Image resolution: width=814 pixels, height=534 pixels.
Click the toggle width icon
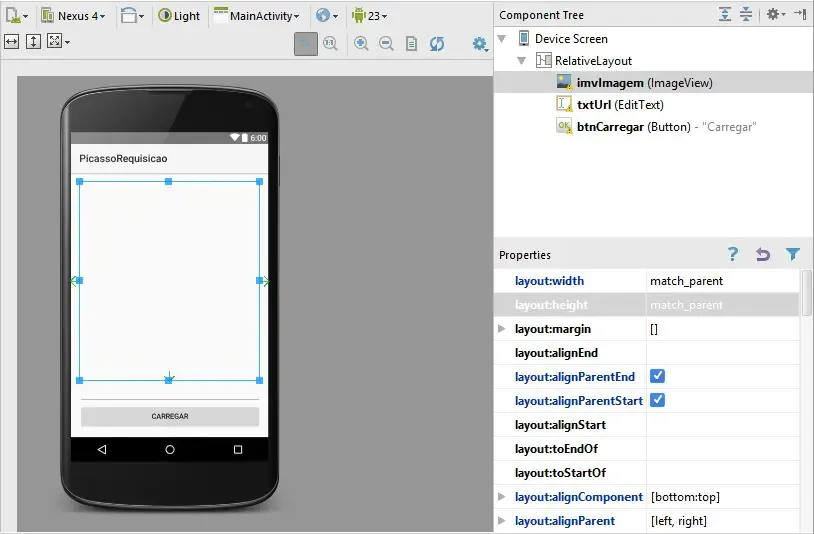click(11, 41)
